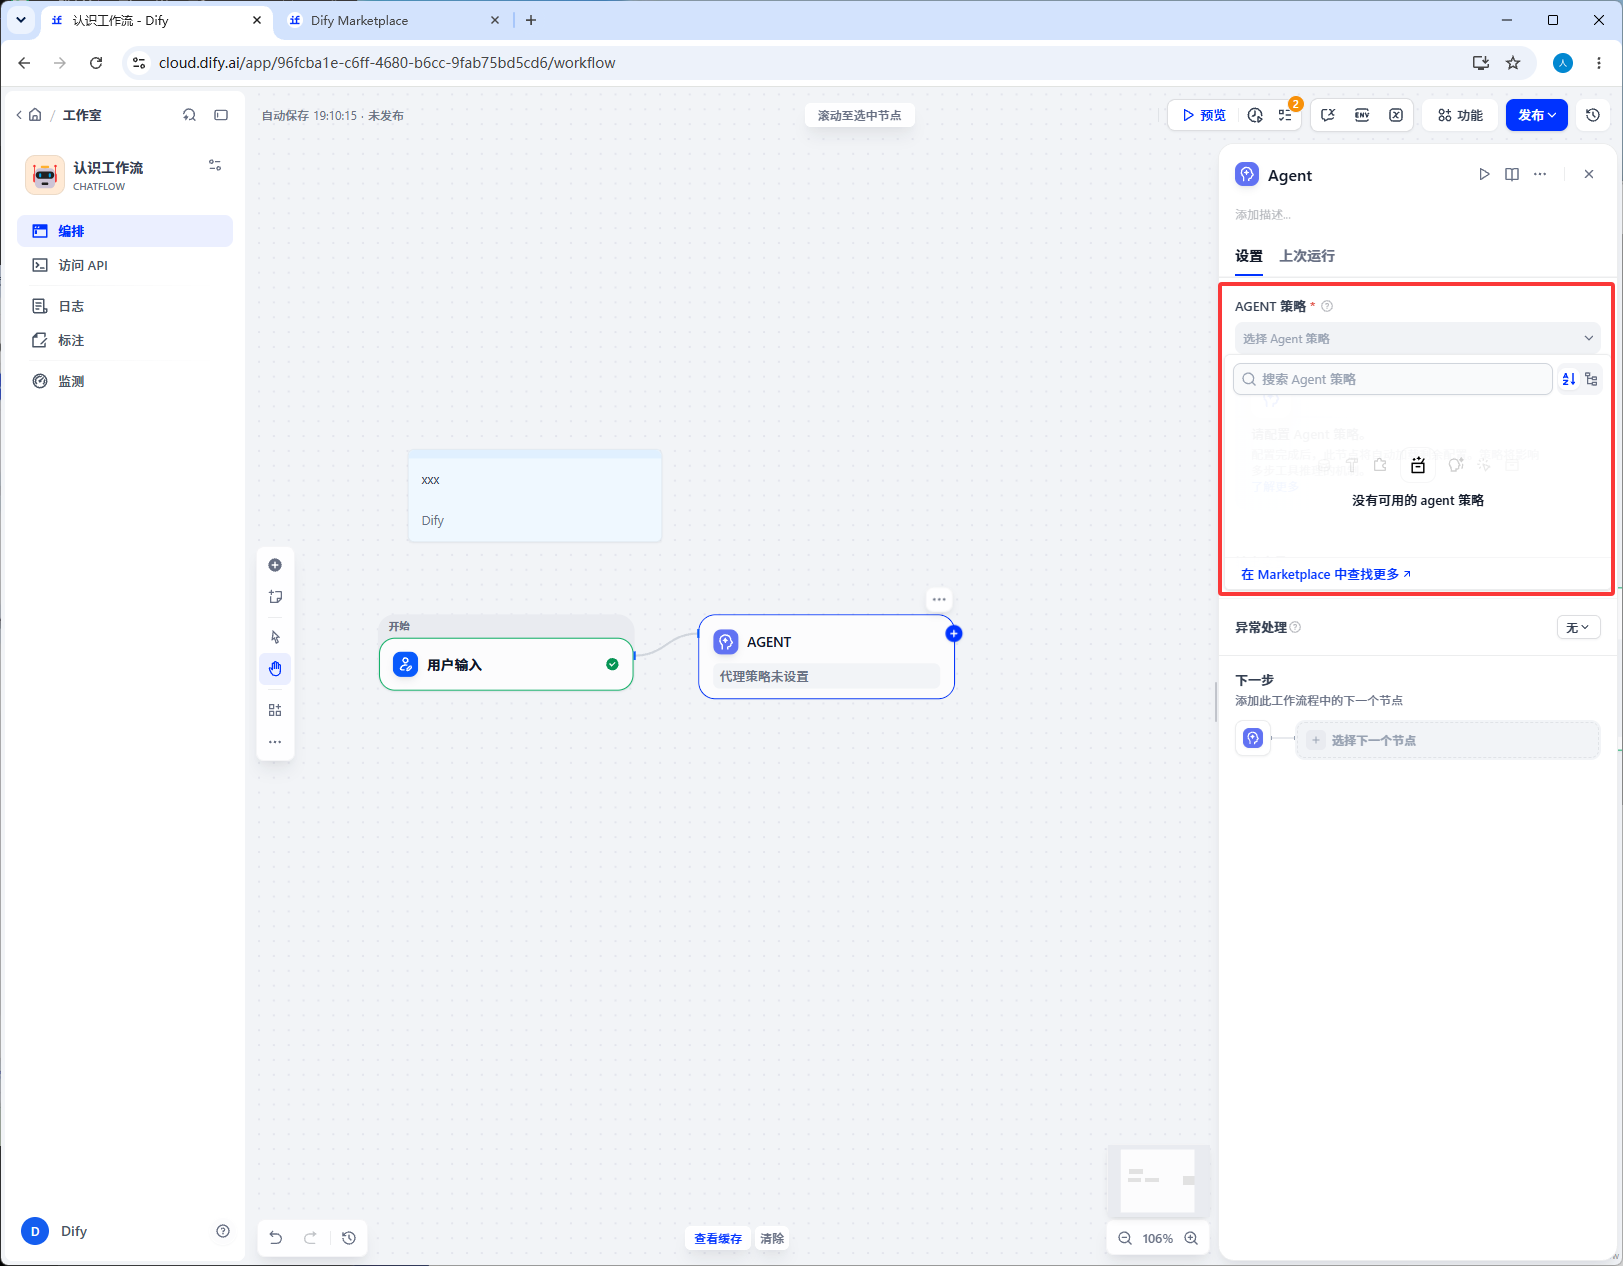Close the Agent settings panel
This screenshot has width=1623, height=1266.
[1589, 174]
